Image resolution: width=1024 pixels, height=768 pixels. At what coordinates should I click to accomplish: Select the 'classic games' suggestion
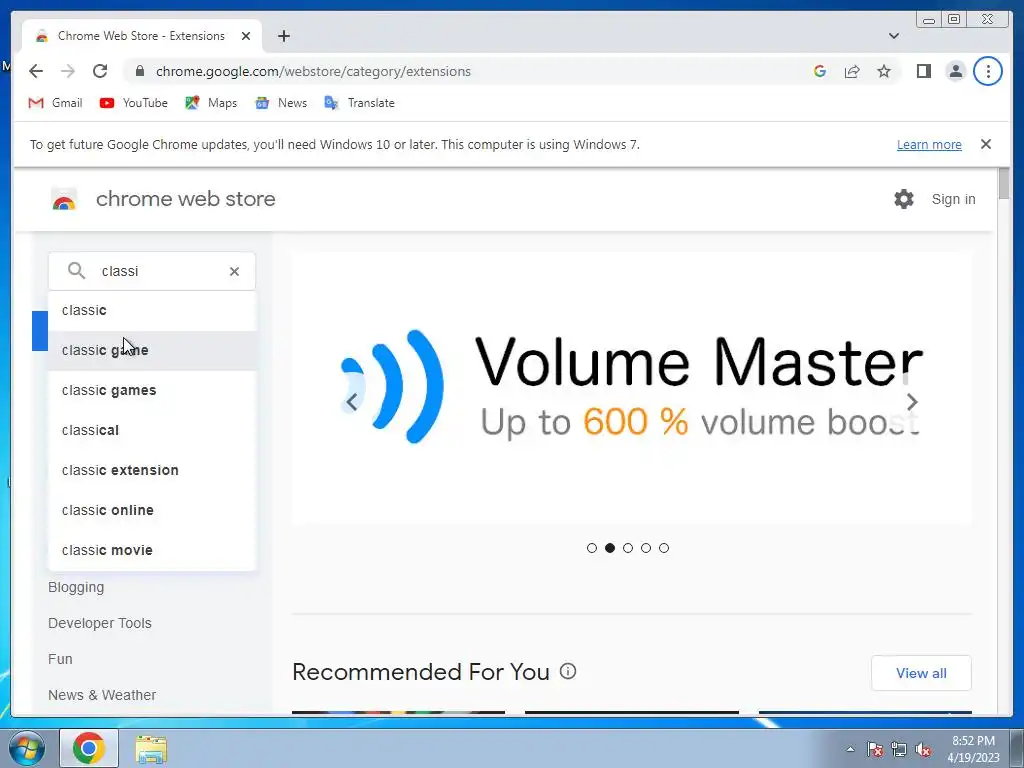coord(152,390)
